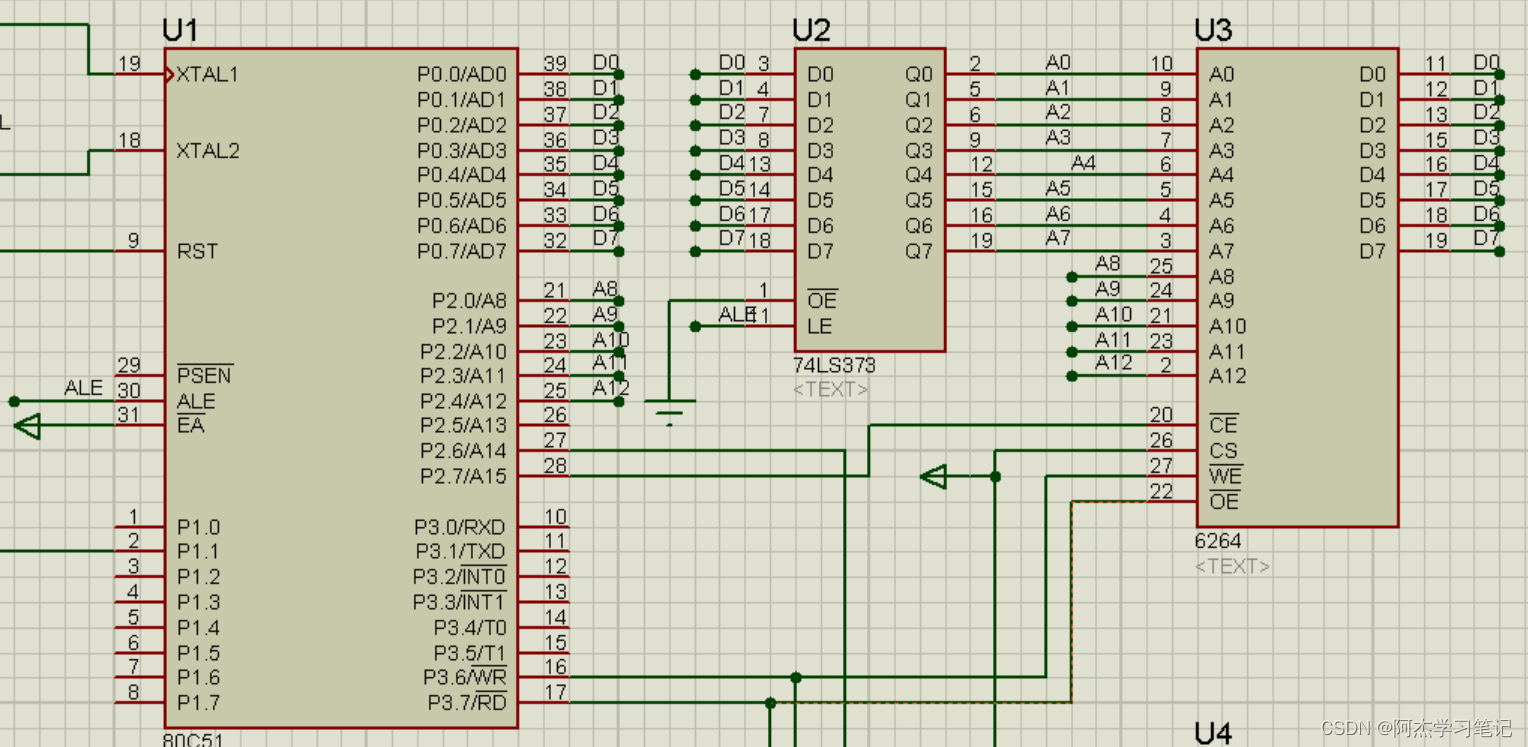Image resolution: width=1528 pixels, height=747 pixels.
Task: Click the U4 reference label
Action: 1212,733
